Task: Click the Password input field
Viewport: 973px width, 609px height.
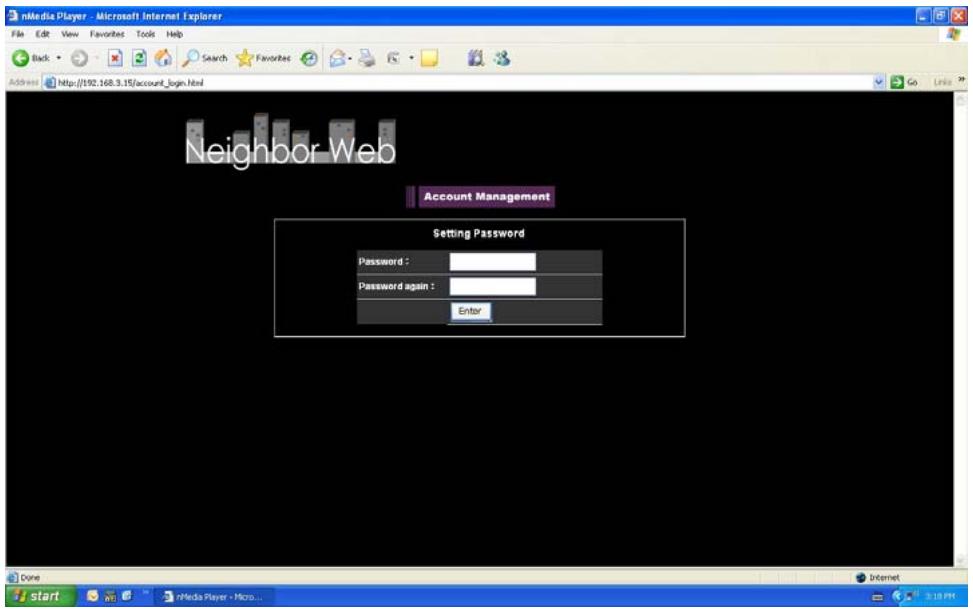Action: pyautogui.click(x=492, y=262)
